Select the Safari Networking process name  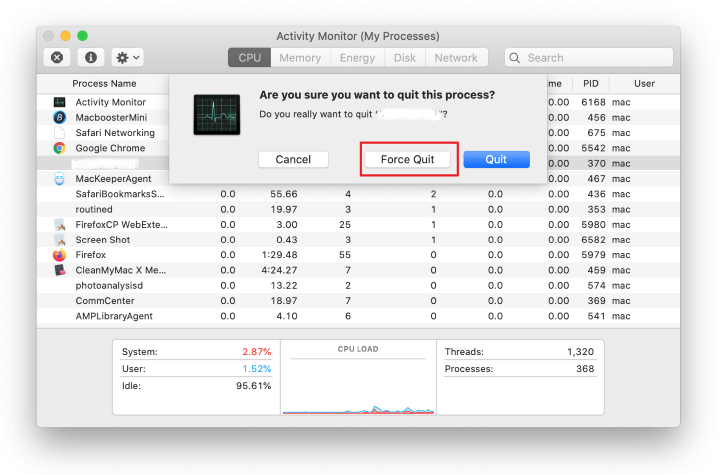(115, 133)
